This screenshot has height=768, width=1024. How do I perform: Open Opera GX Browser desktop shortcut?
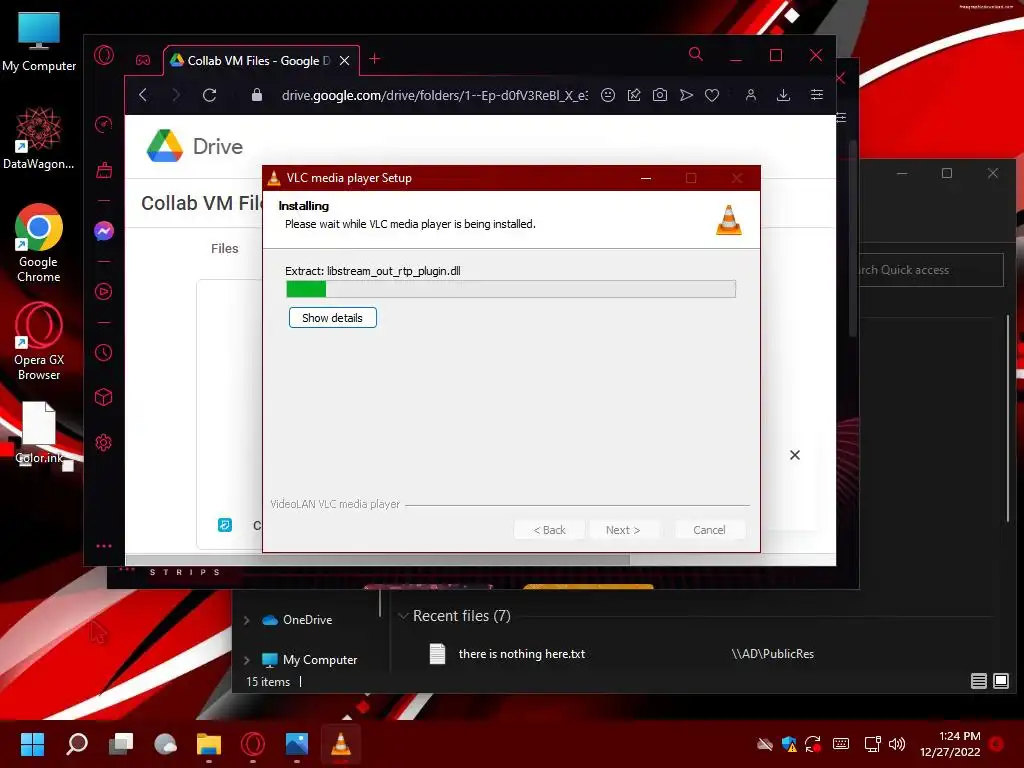(x=39, y=342)
